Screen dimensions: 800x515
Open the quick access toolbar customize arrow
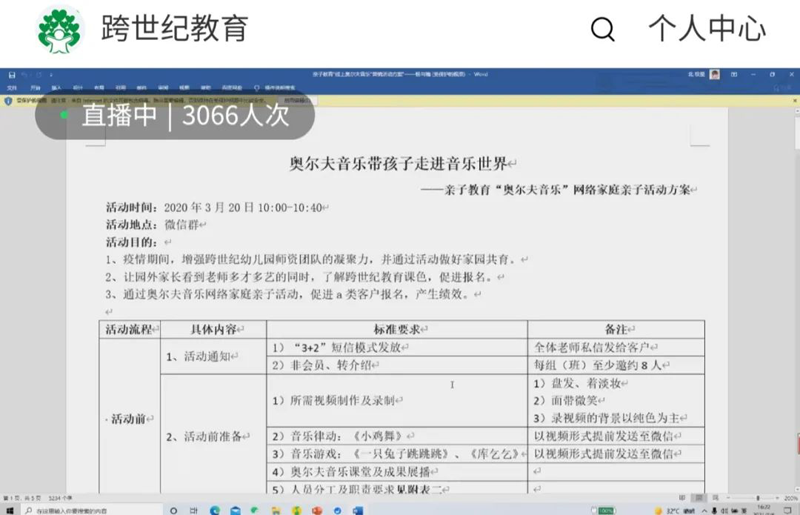(x=51, y=75)
